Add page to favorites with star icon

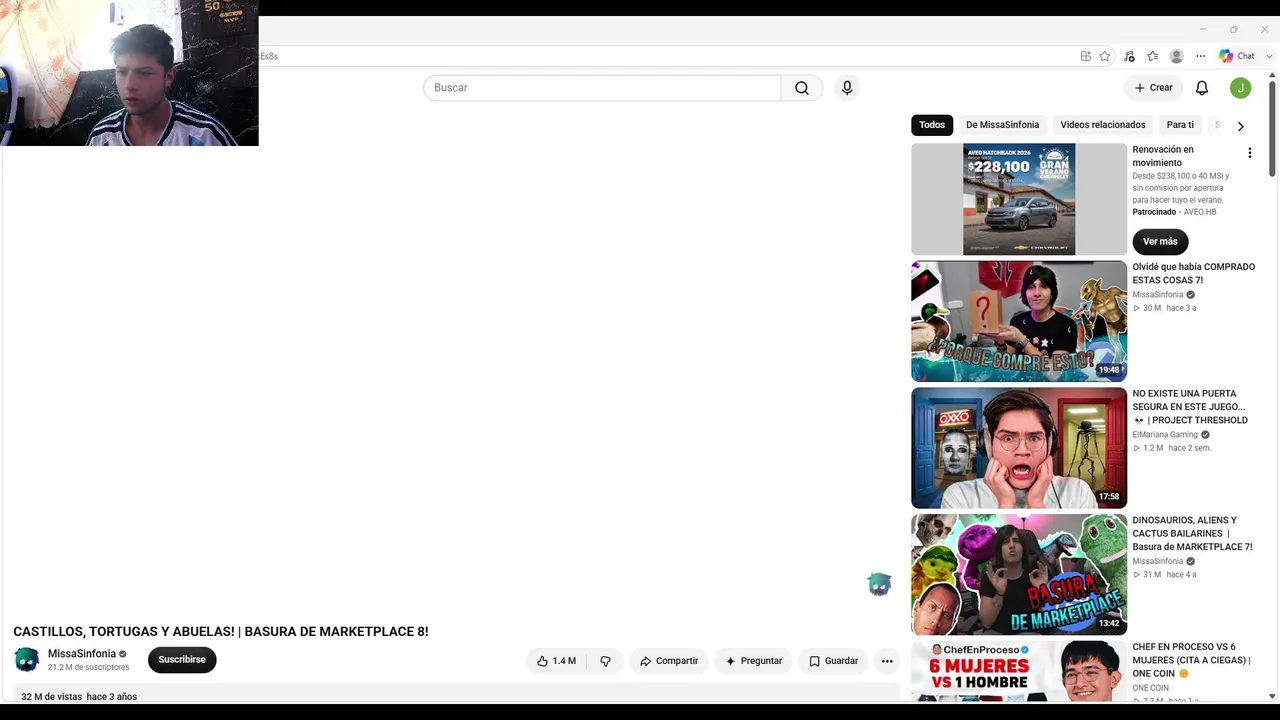click(x=1105, y=56)
